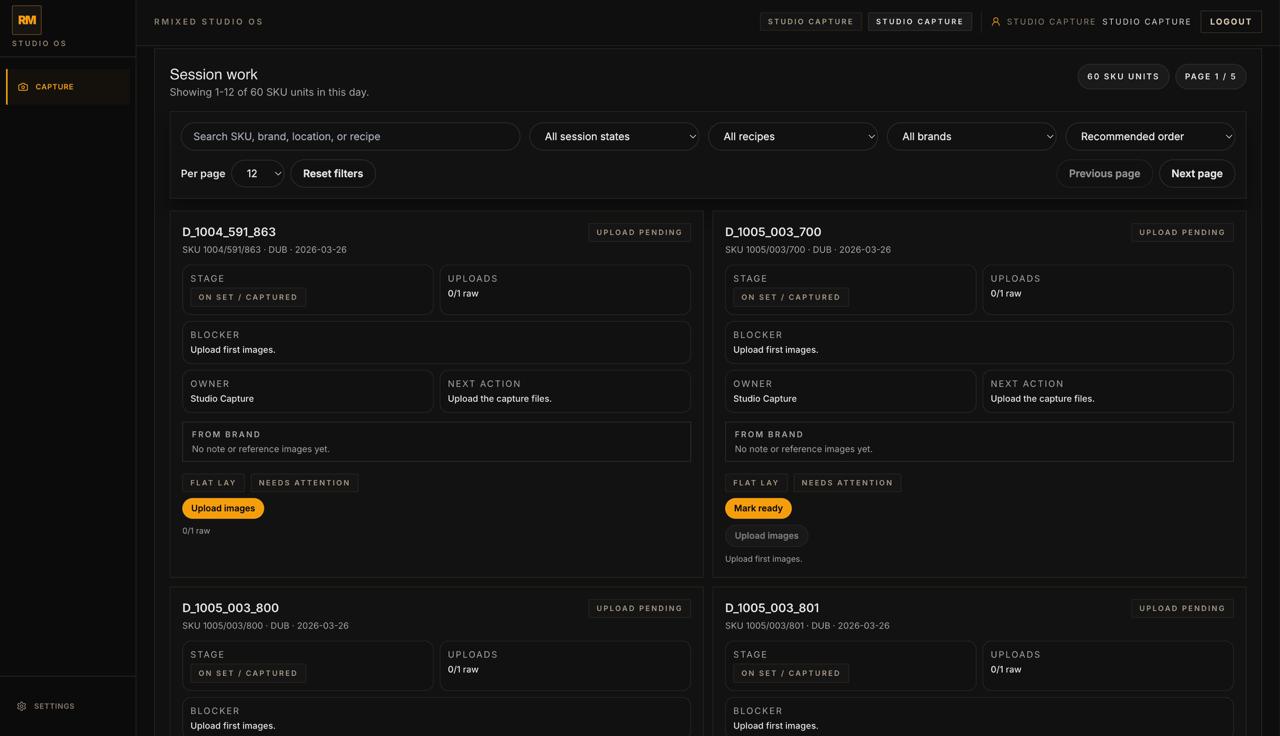Mark D_1005_003_700 as ready
1280x736 pixels.
coord(758,508)
